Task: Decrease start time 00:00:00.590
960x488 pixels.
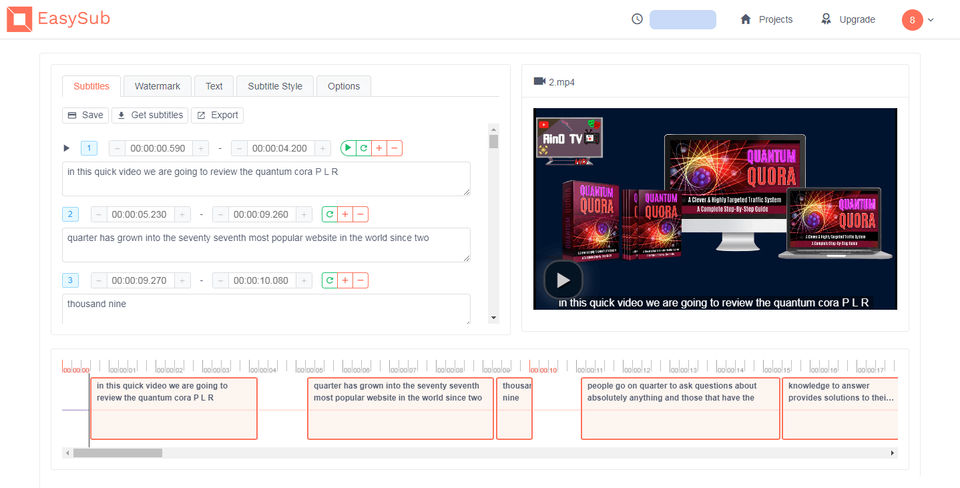Action: (117, 148)
